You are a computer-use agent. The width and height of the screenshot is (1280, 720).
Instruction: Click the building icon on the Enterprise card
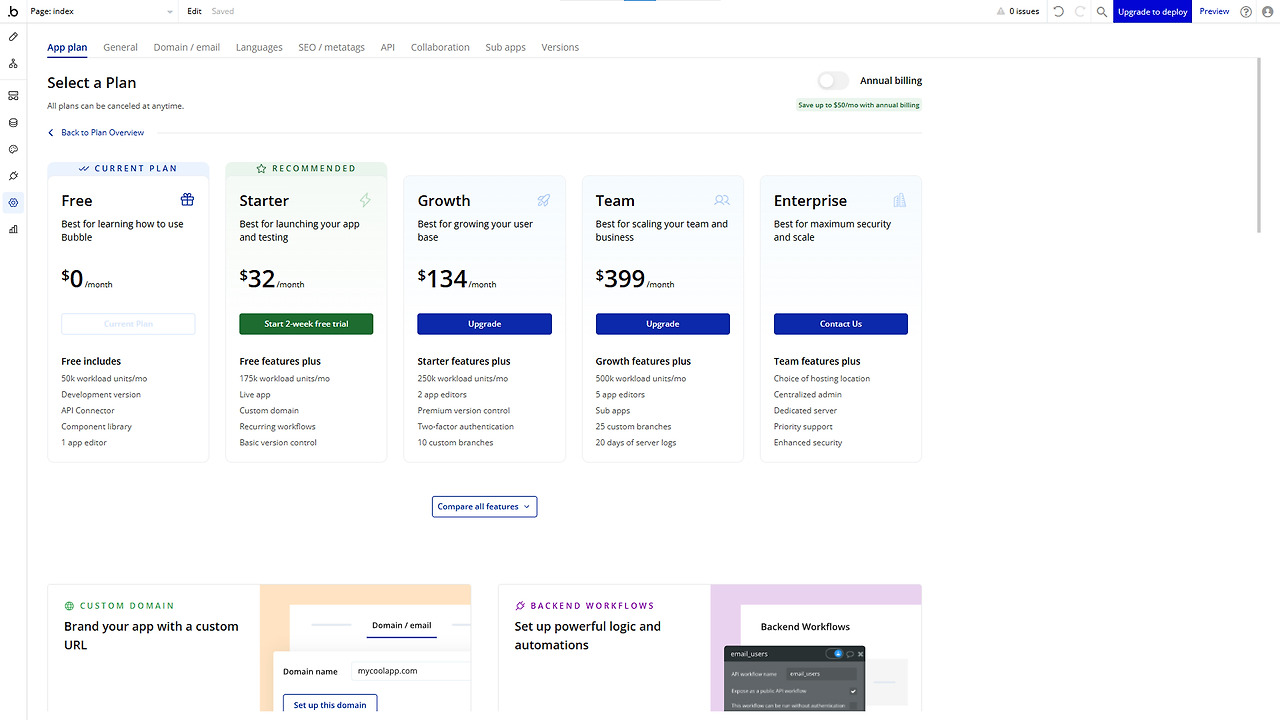click(x=899, y=200)
